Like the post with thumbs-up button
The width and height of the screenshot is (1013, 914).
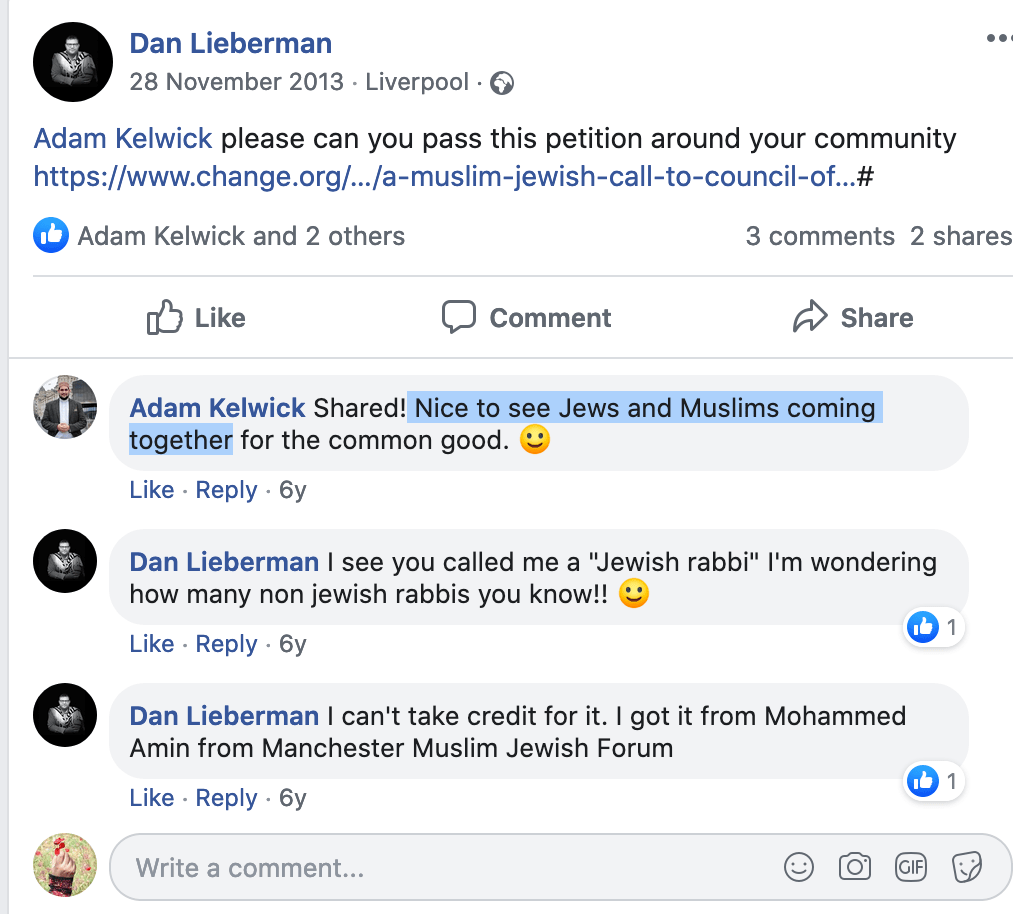(x=196, y=318)
